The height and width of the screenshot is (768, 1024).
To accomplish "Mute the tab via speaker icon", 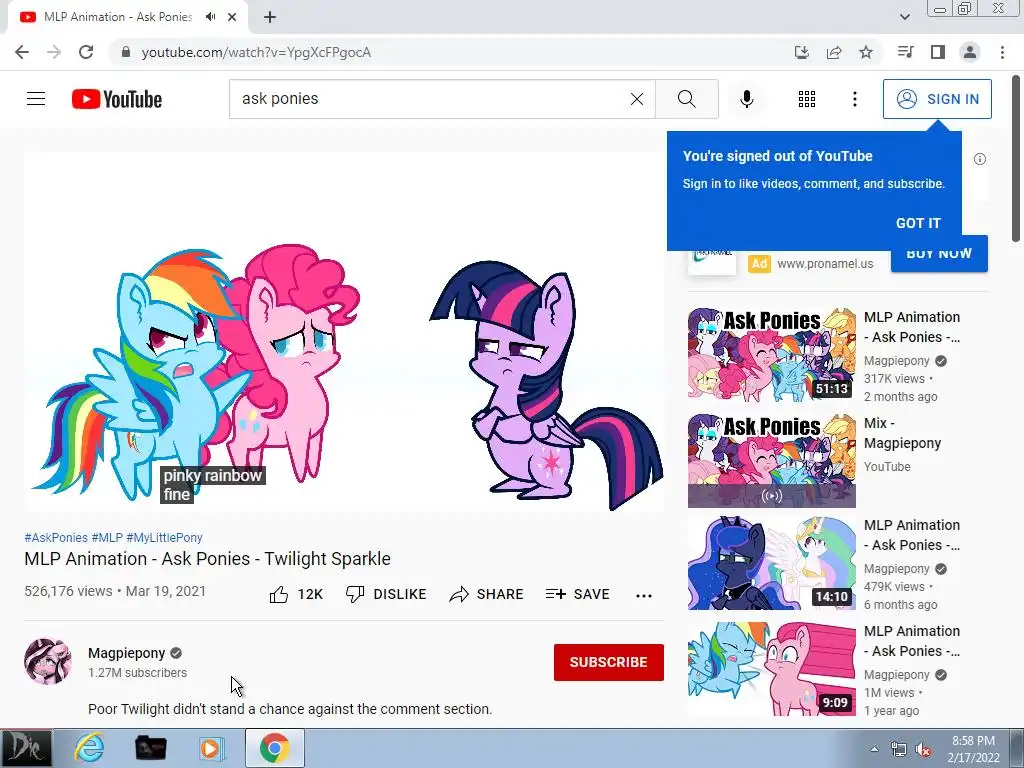I will [210, 17].
